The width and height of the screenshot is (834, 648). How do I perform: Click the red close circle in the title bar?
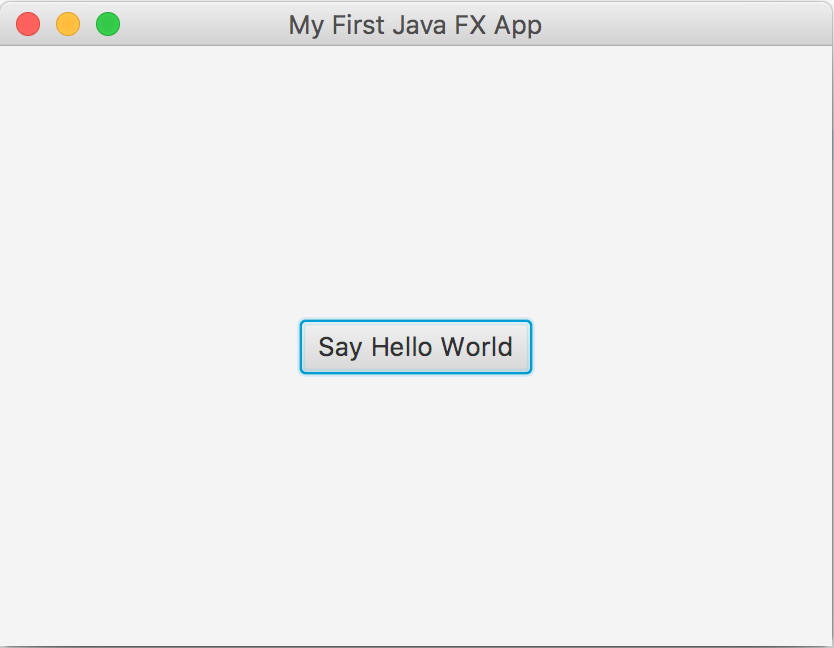[x=28, y=24]
